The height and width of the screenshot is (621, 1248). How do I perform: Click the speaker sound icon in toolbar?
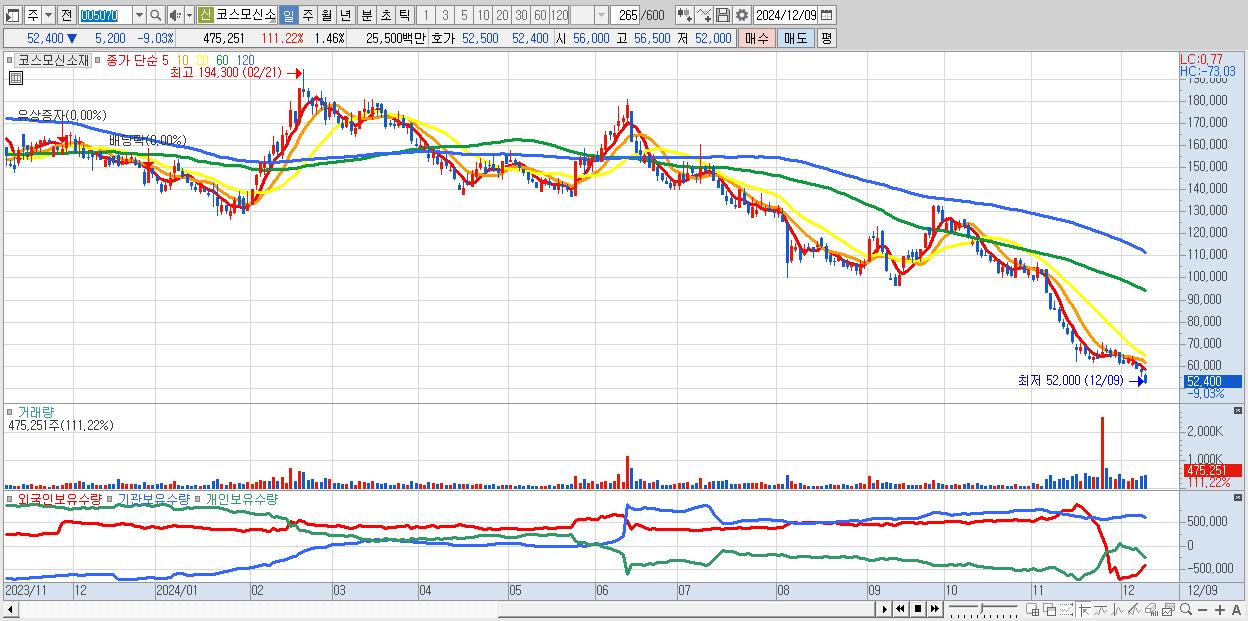click(175, 15)
